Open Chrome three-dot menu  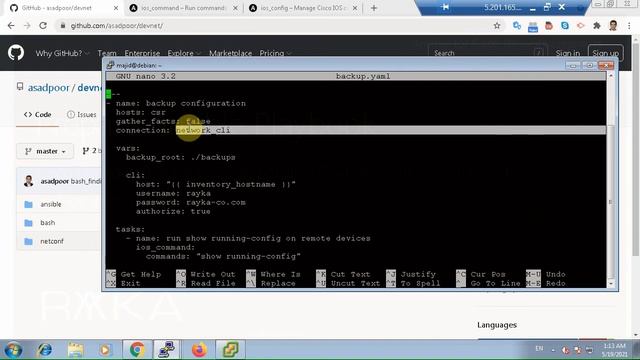629,26
